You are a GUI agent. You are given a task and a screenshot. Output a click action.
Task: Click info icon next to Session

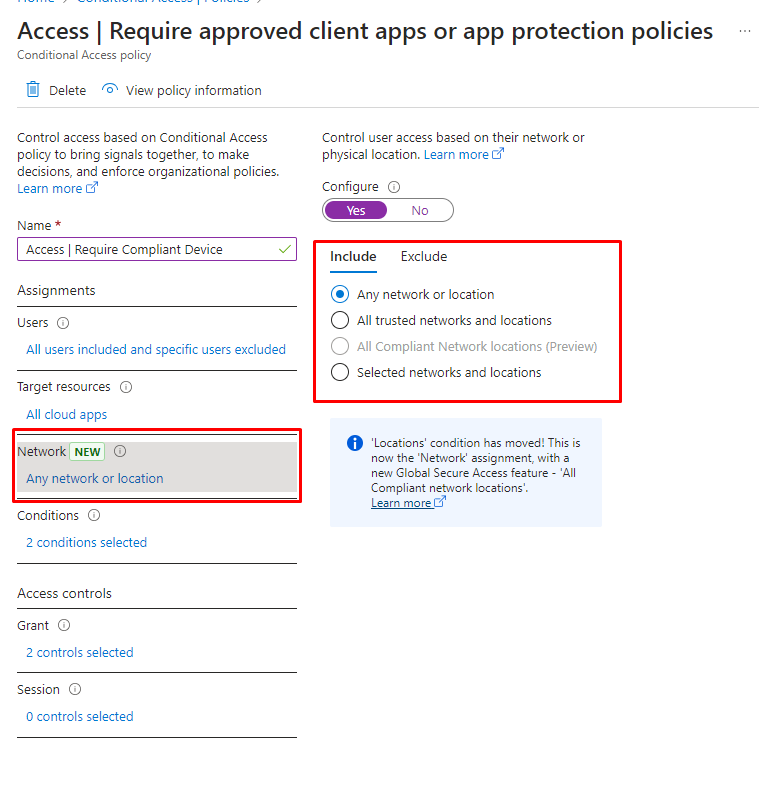[75, 689]
